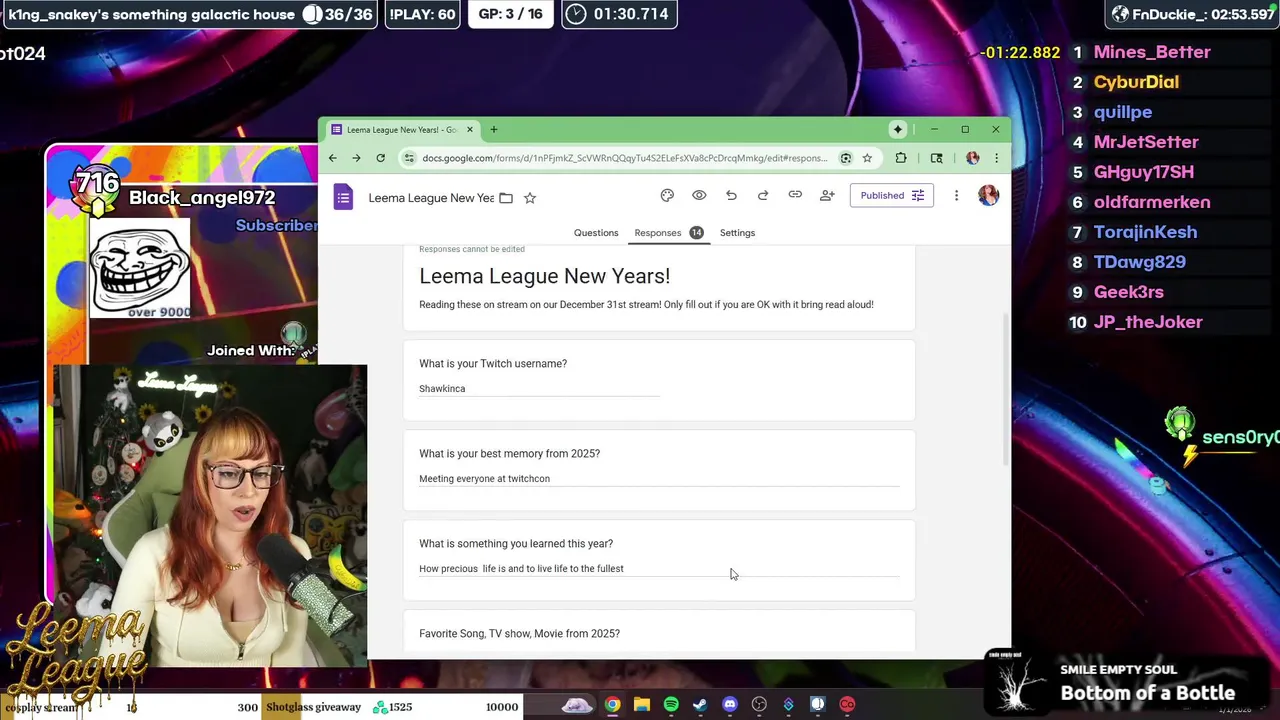This screenshot has width=1280, height=720.
Task: View site information icon in address bar
Action: [409, 158]
